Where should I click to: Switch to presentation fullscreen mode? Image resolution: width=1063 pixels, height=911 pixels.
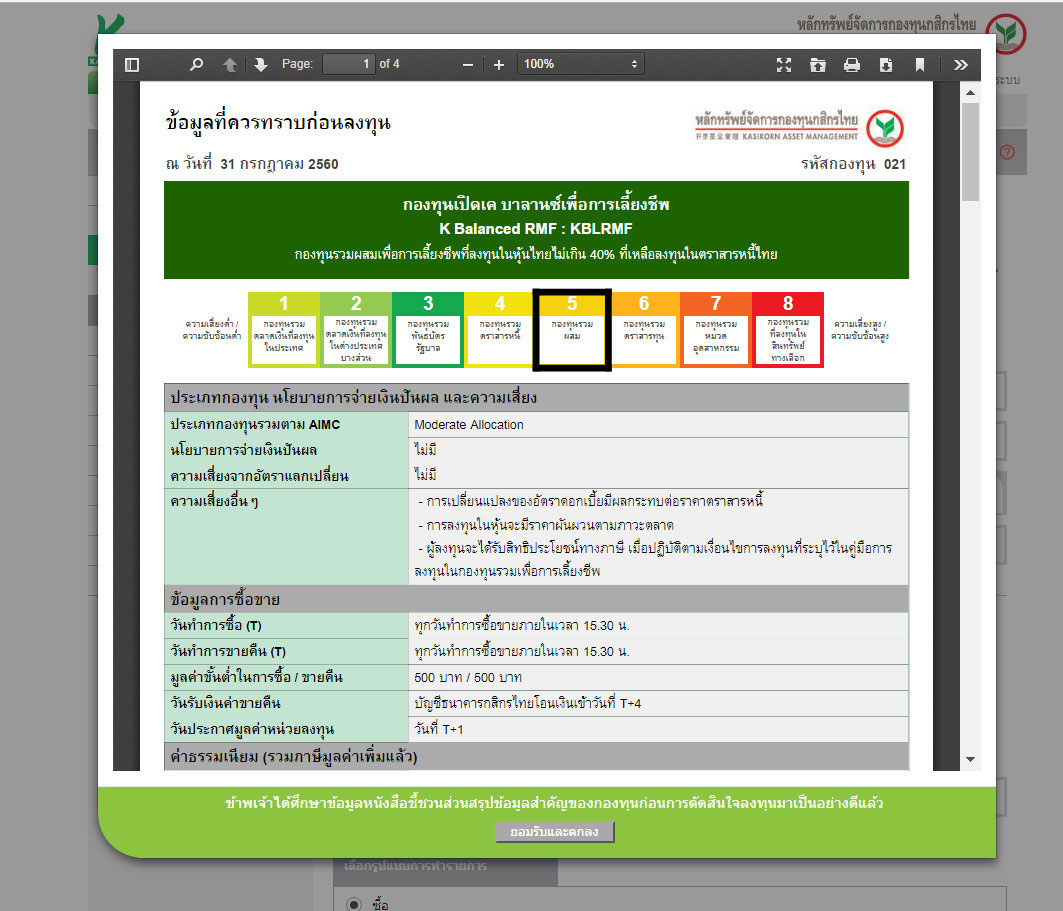point(784,64)
